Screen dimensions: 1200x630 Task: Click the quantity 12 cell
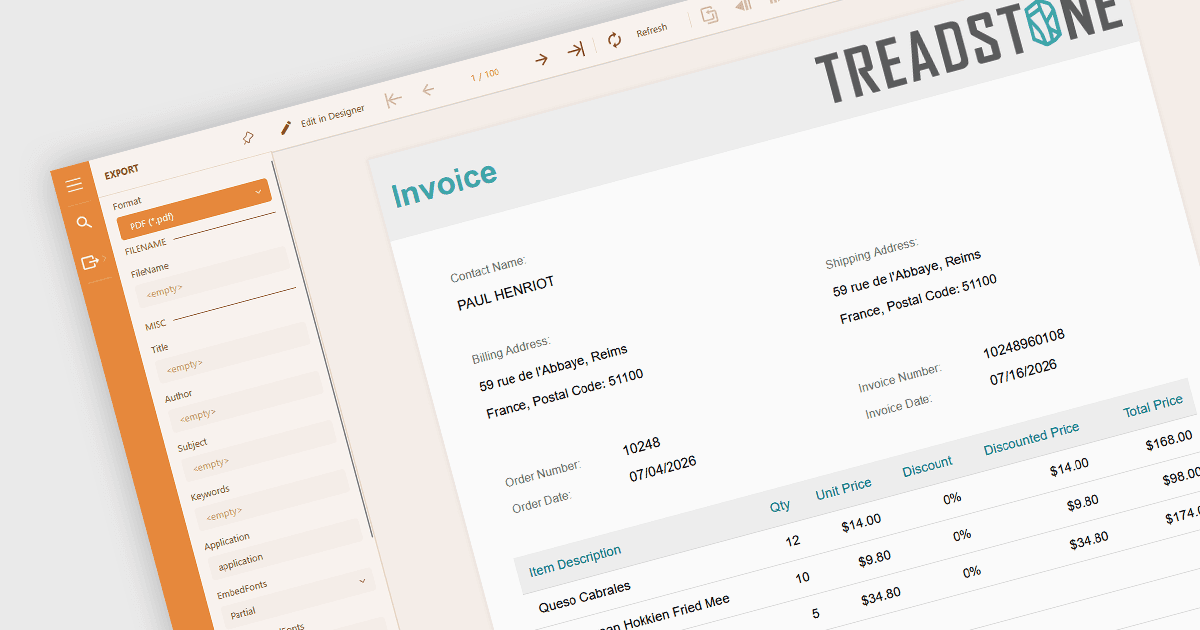(x=793, y=540)
